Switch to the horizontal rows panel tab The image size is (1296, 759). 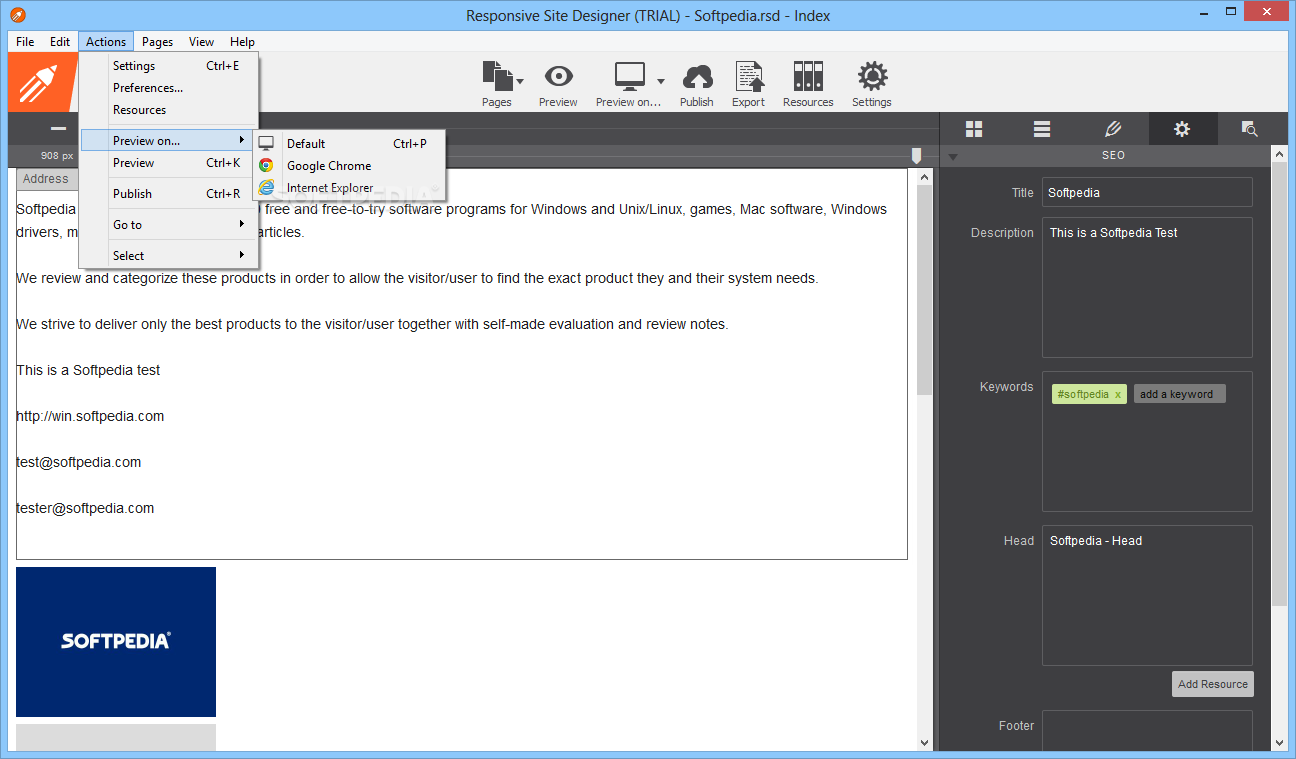tap(1042, 129)
